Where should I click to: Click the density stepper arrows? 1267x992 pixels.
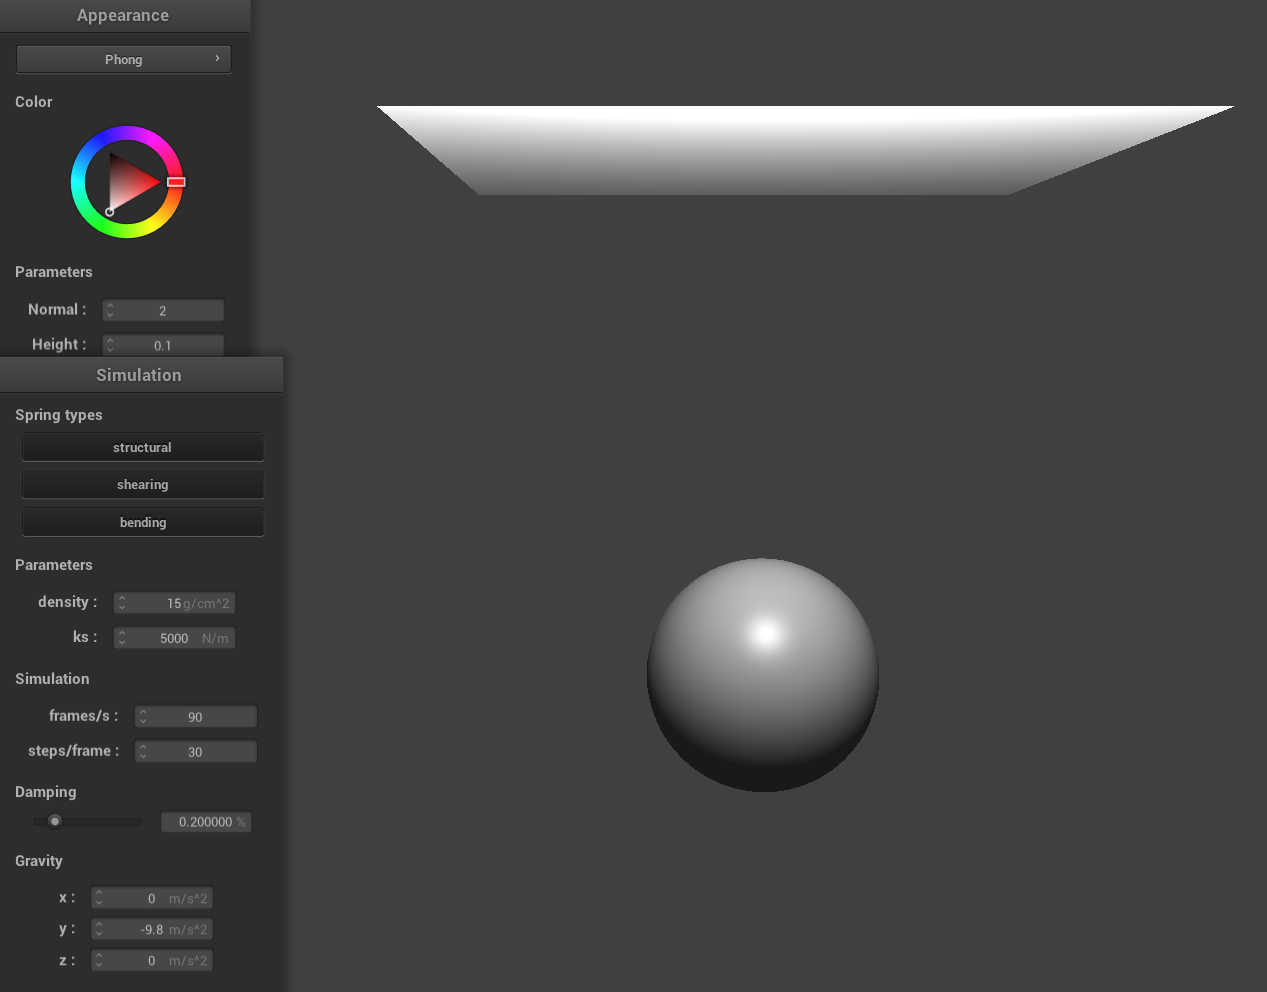[x=122, y=603]
